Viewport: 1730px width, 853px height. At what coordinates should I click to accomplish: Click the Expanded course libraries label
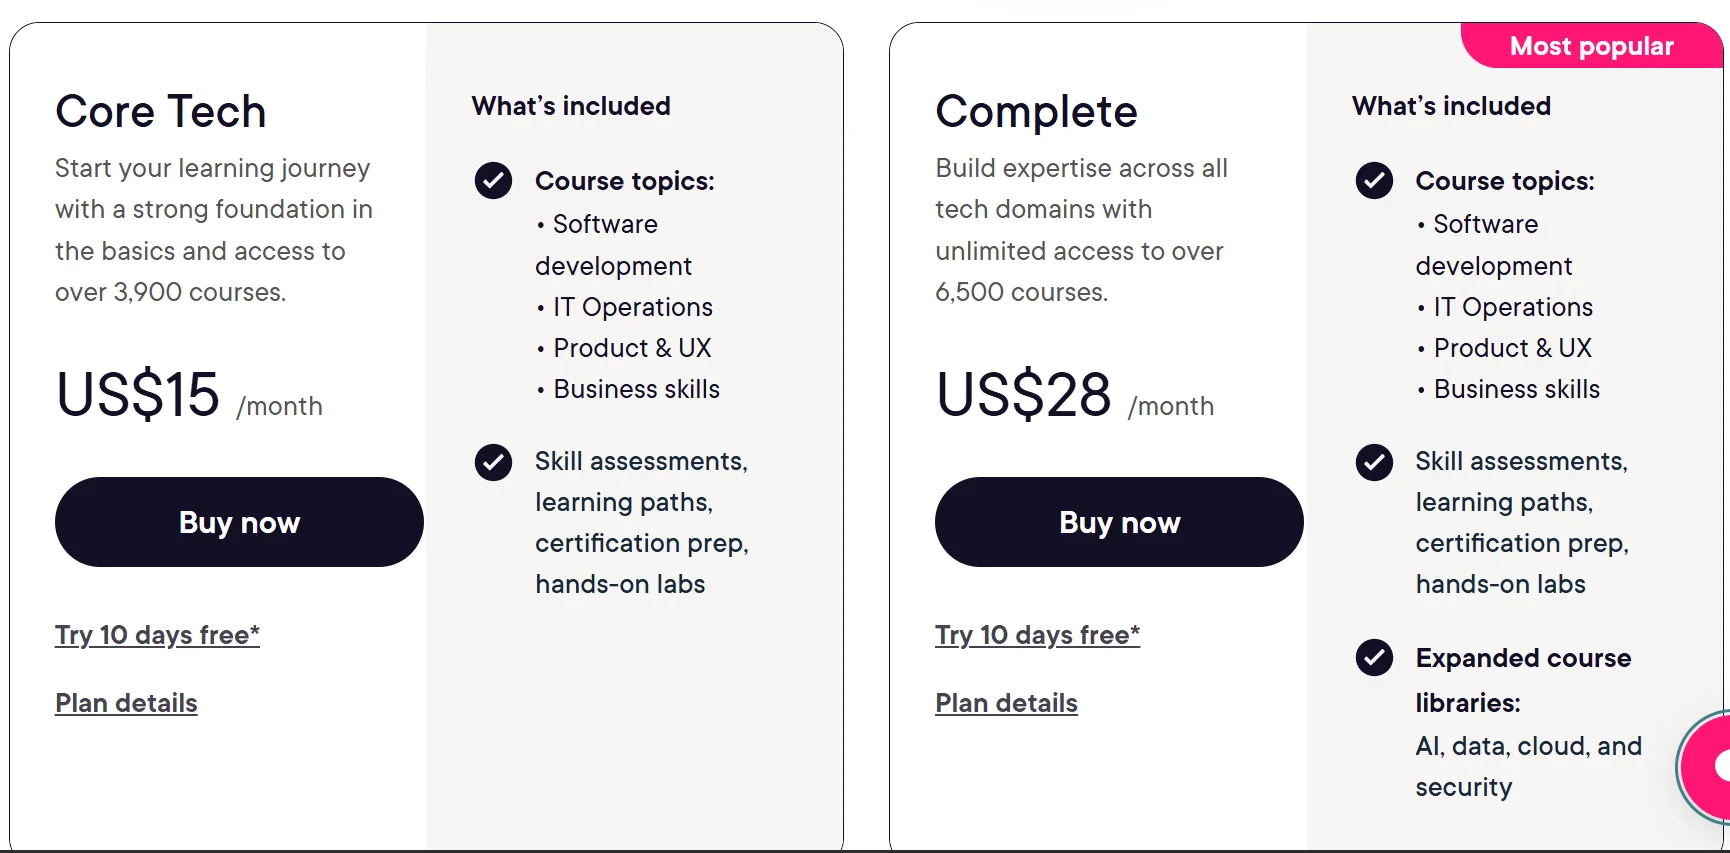pos(1523,679)
